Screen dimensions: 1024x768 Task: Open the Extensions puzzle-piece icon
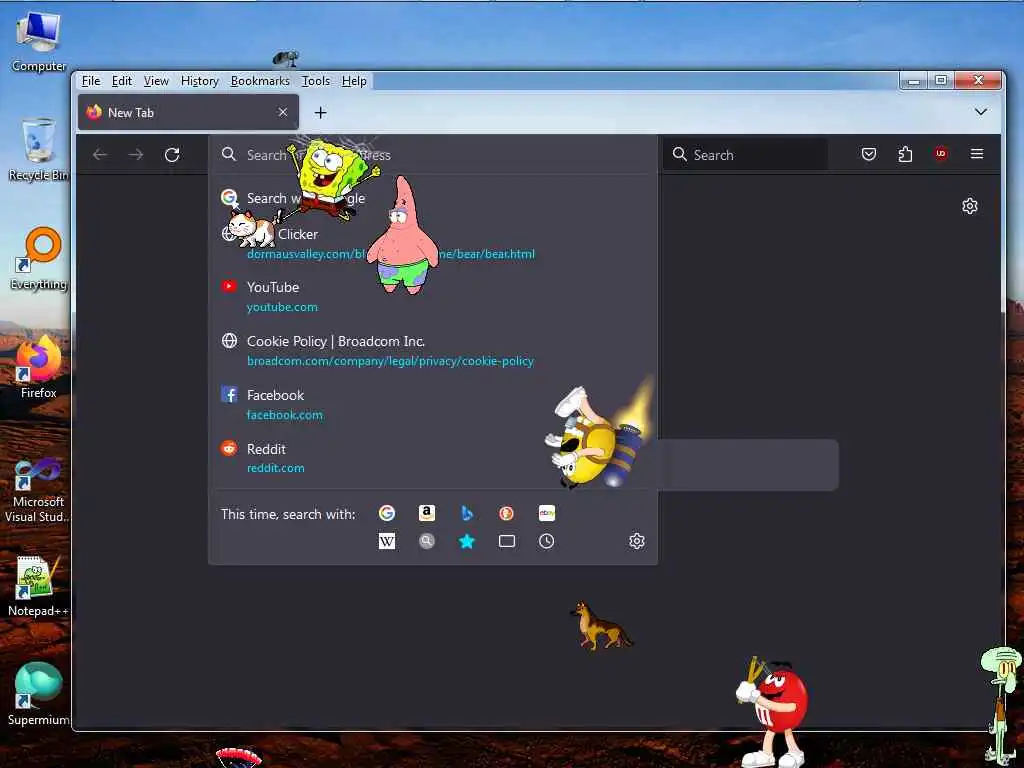tap(905, 154)
